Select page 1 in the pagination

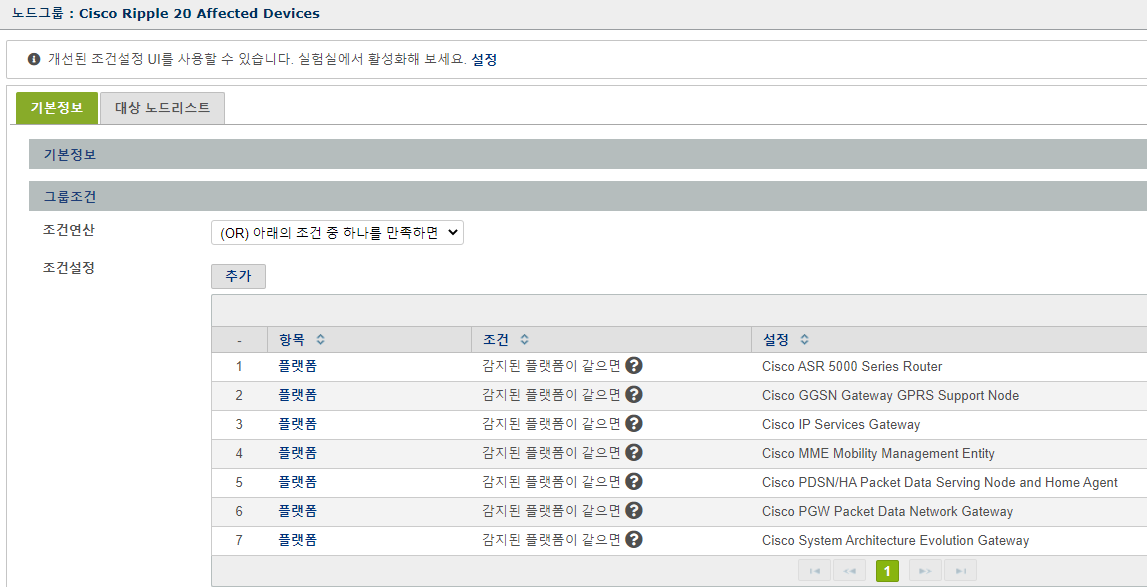pyautogui.click(x=887, y=571)
